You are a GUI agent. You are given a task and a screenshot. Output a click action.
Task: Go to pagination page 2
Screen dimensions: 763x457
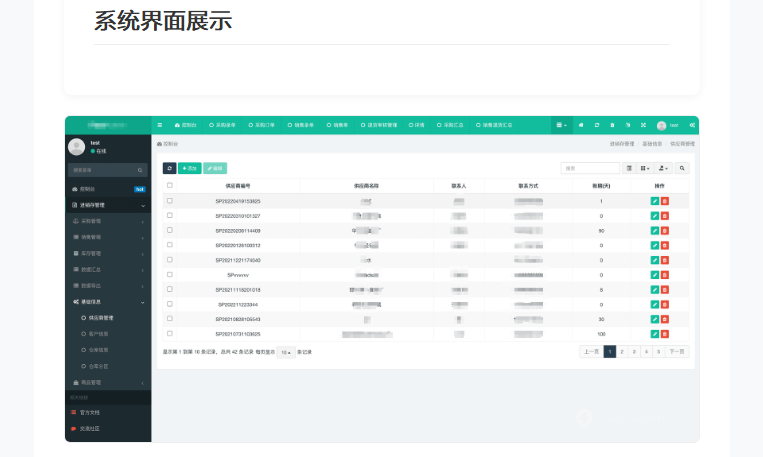pyautogui.click(x=622, y=352)
